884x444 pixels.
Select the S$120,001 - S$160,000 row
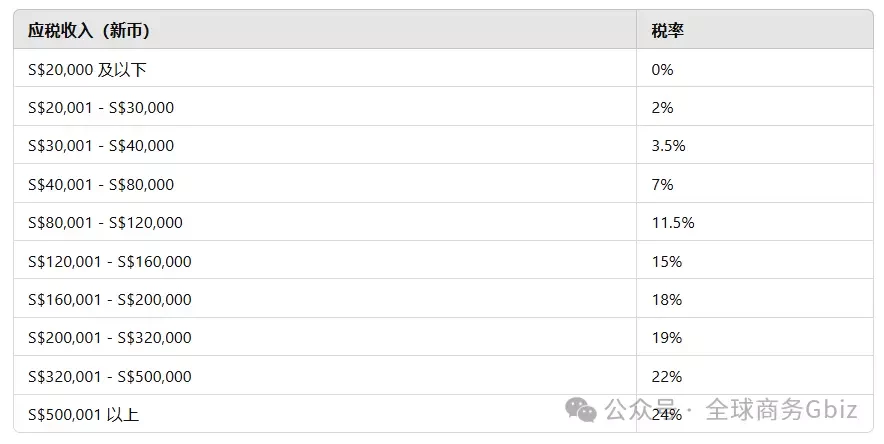[x=444, y=260]
